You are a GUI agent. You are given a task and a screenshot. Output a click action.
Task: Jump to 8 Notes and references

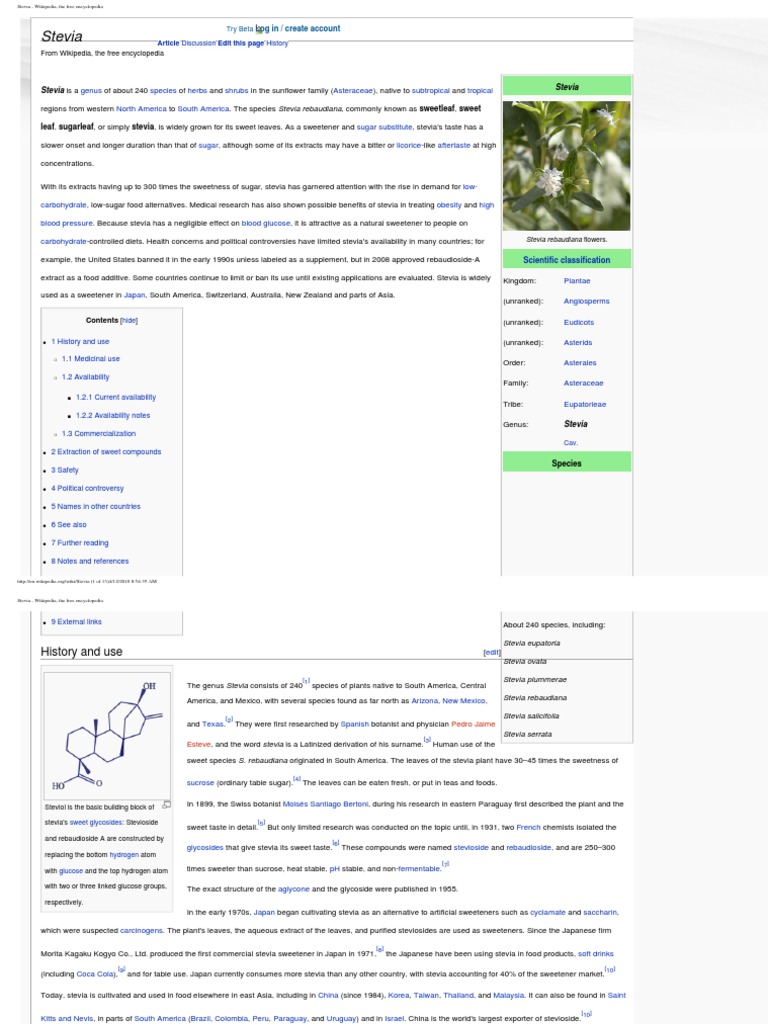coord(90,562)
